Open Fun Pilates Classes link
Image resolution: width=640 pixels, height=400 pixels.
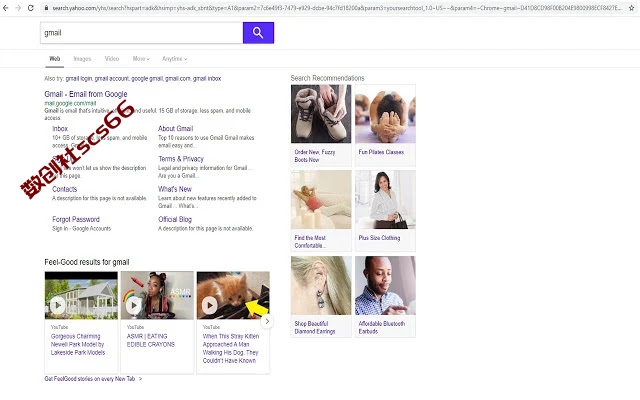[381, 152]
